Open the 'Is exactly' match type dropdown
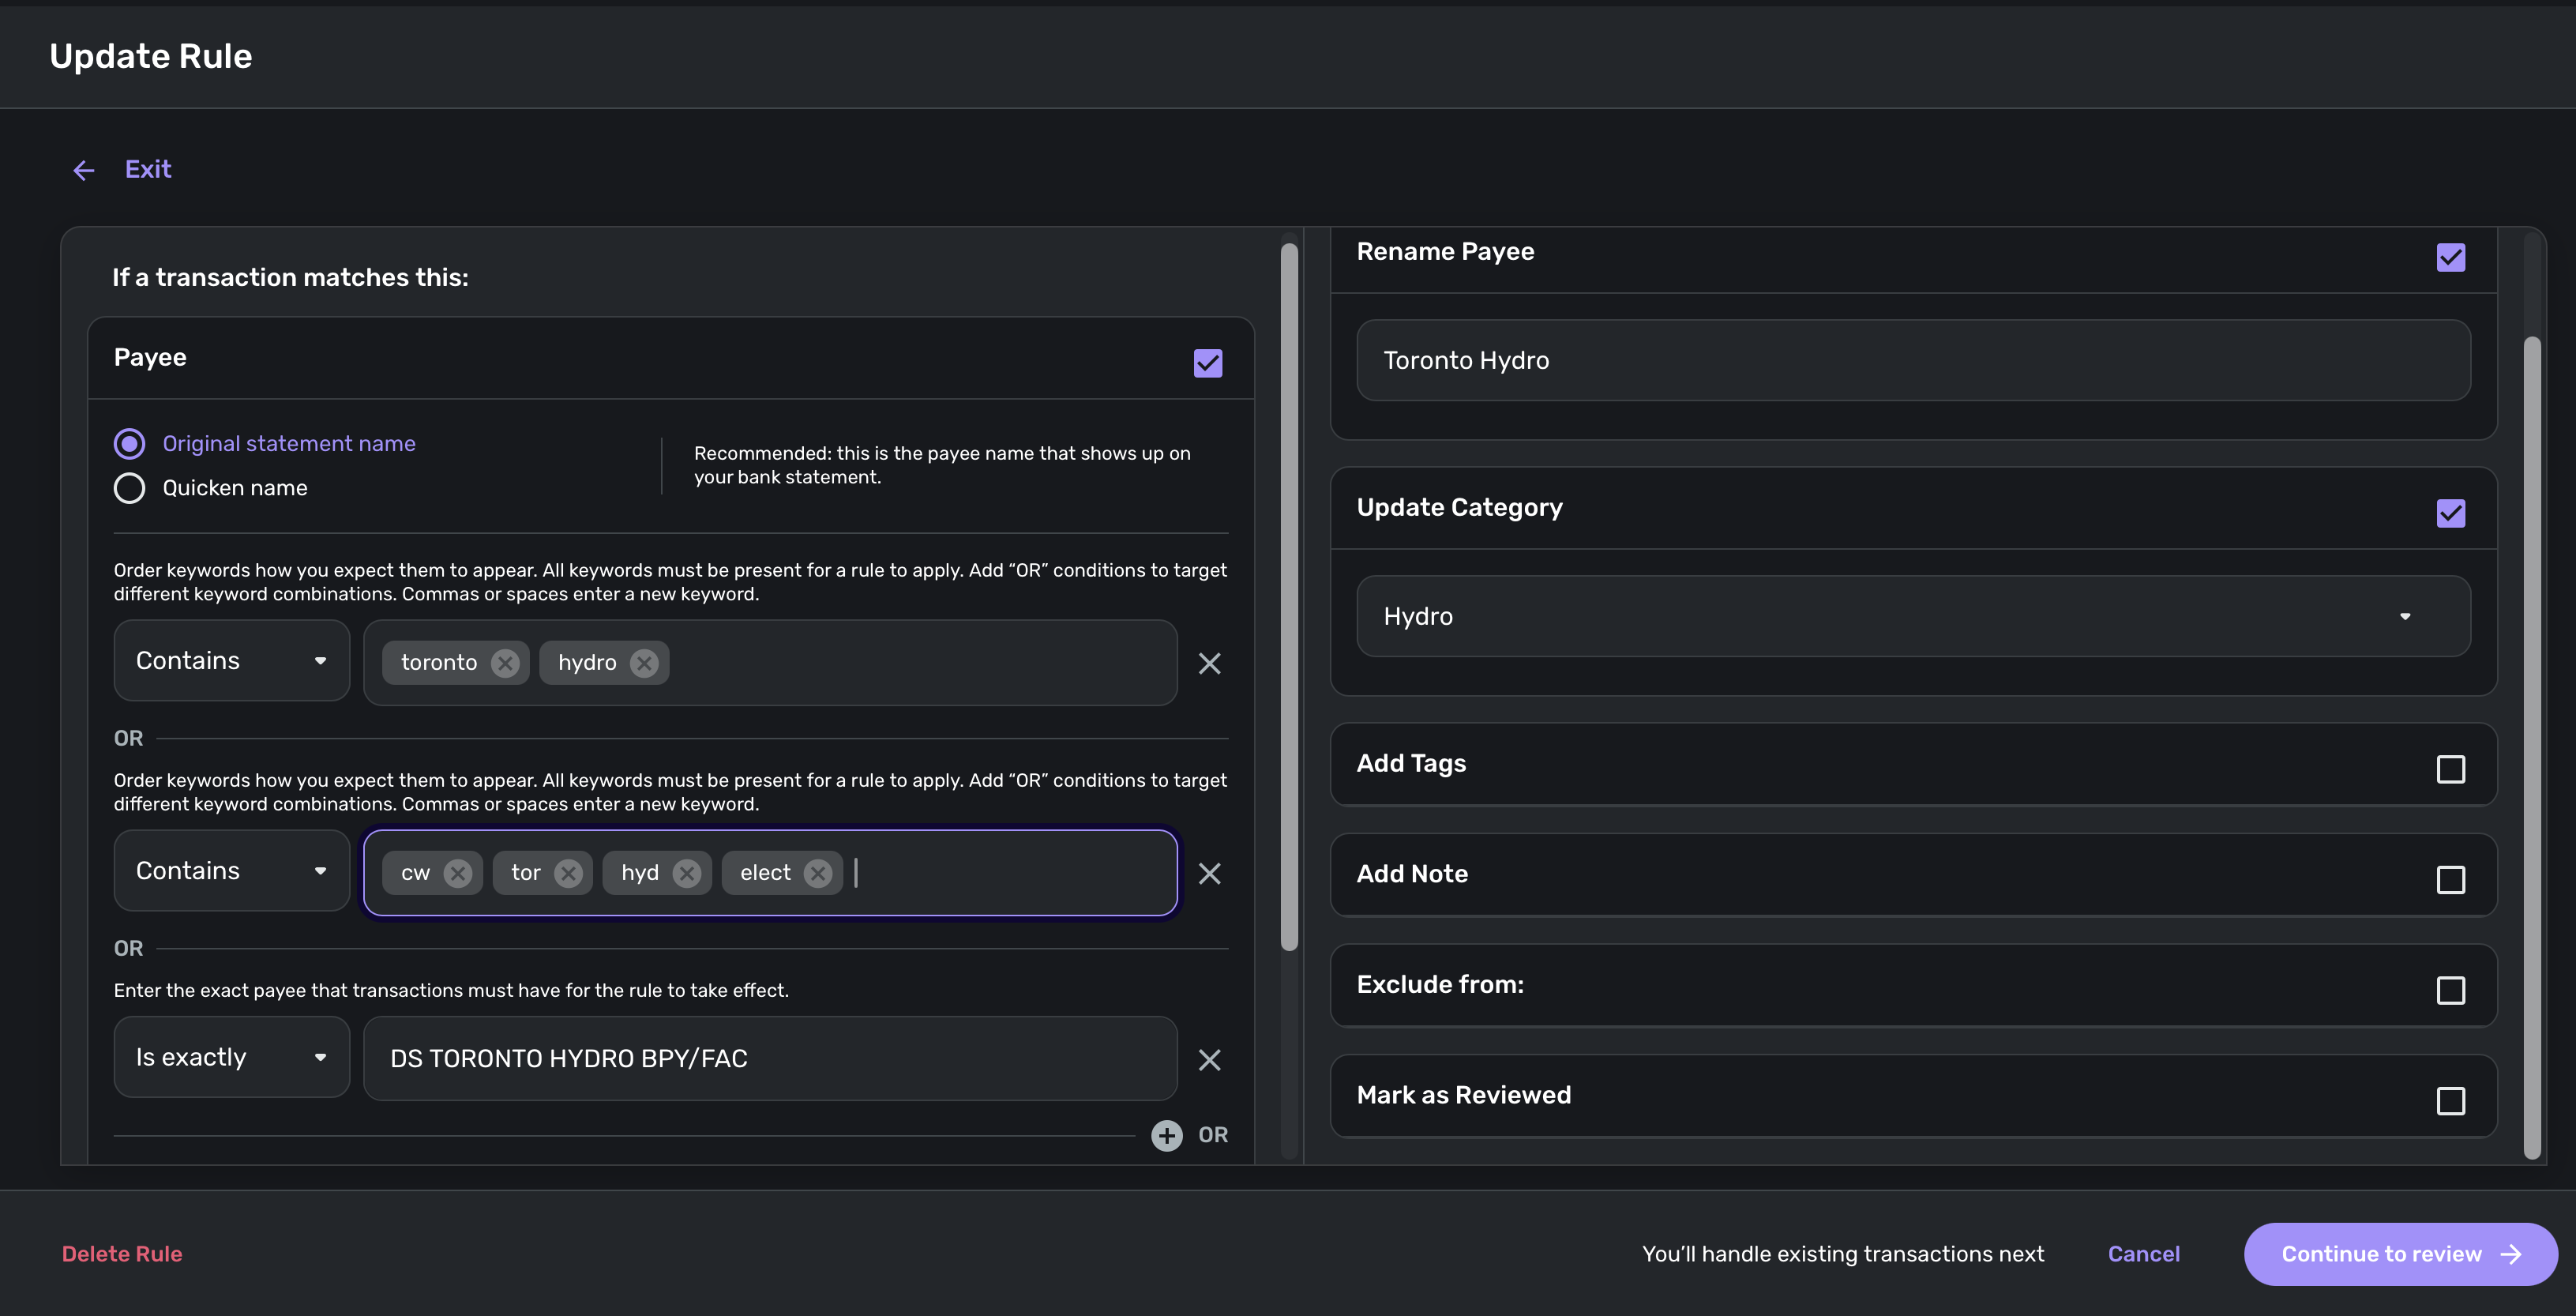Viewport: 2576px width, 1316px height. [231, 1057]
